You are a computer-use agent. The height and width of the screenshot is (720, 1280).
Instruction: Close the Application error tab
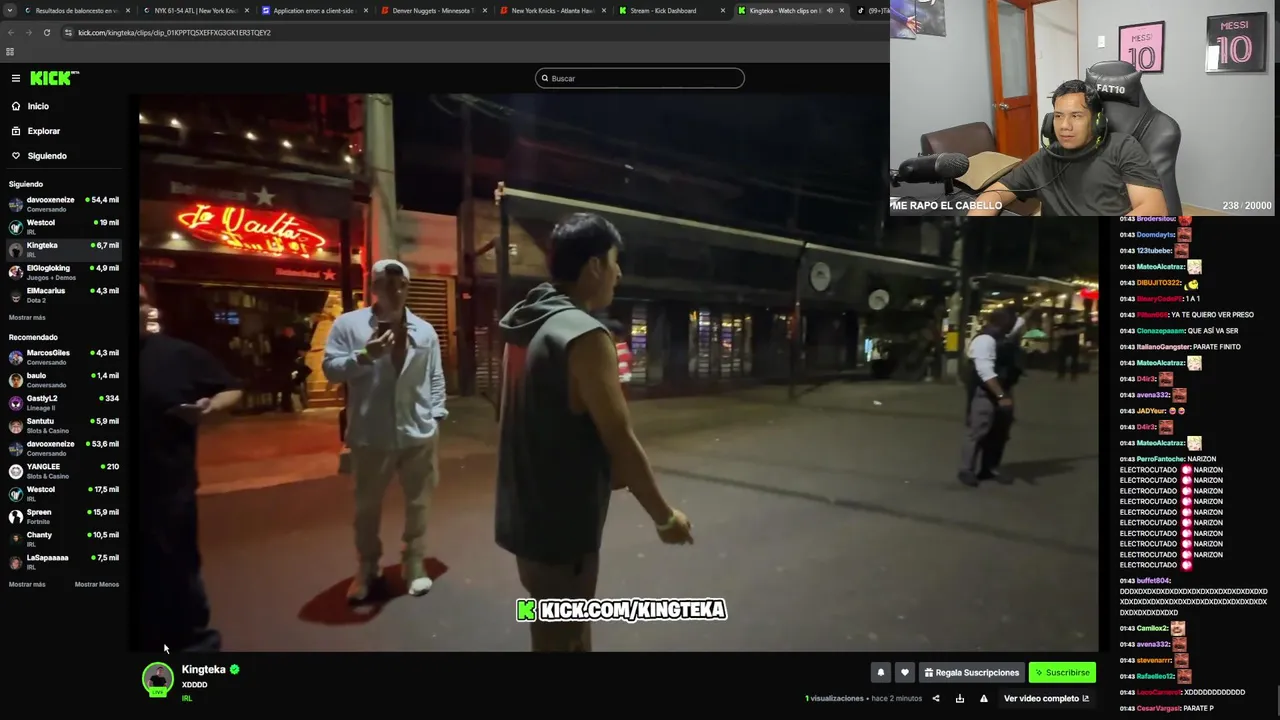[365, 10]
